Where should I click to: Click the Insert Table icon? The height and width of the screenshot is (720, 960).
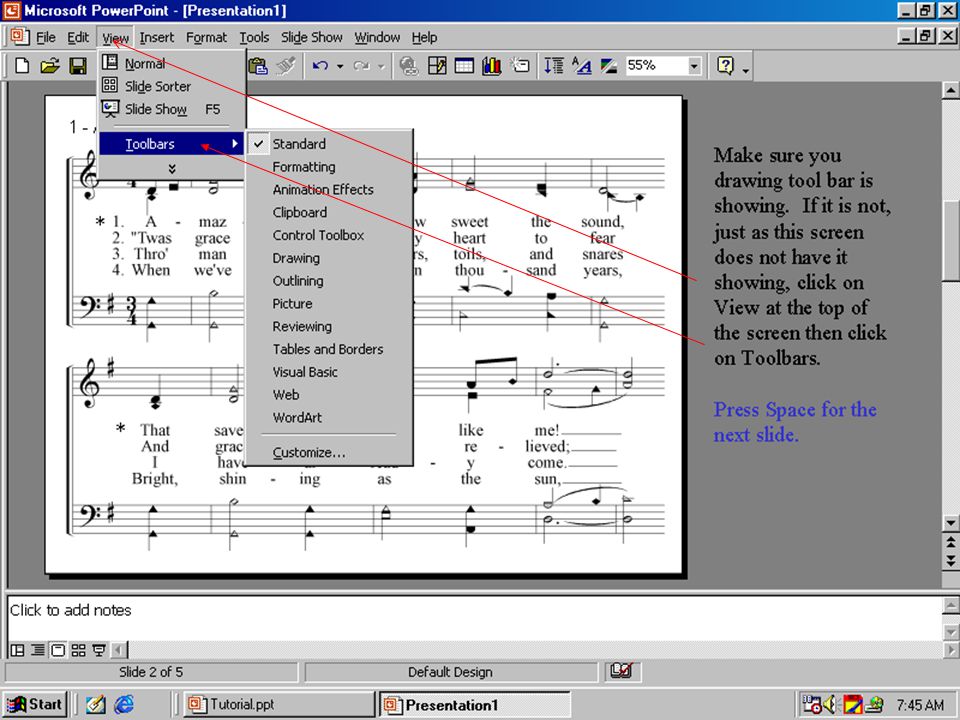pyautogui.click(x=464, y=66)
